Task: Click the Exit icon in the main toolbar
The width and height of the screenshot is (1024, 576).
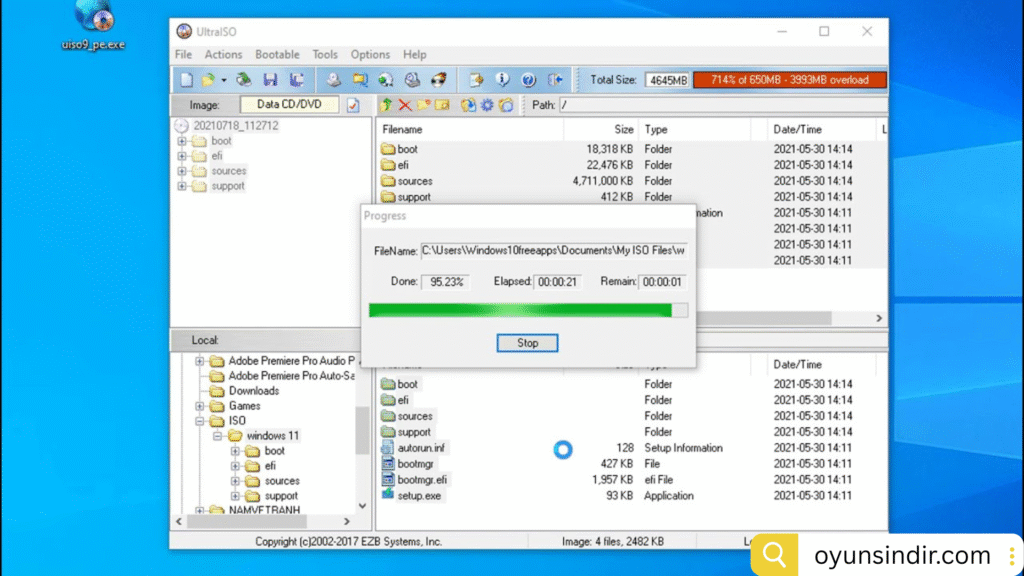Action: (x=556, y=80)
